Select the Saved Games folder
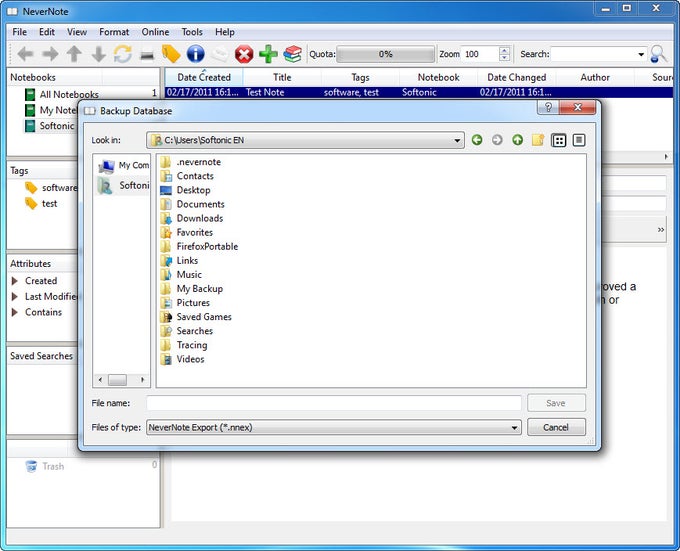The width and height of the screenshot is (680, 551). (x=196, y=317)
